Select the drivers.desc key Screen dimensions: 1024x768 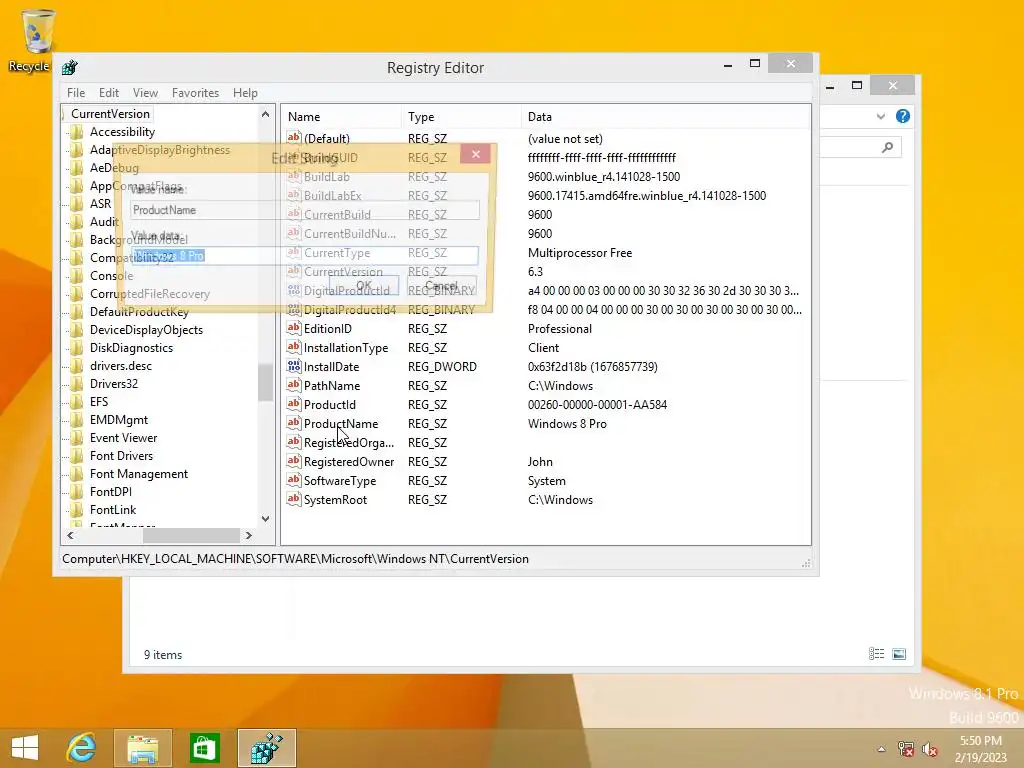(x=121, y=366)
